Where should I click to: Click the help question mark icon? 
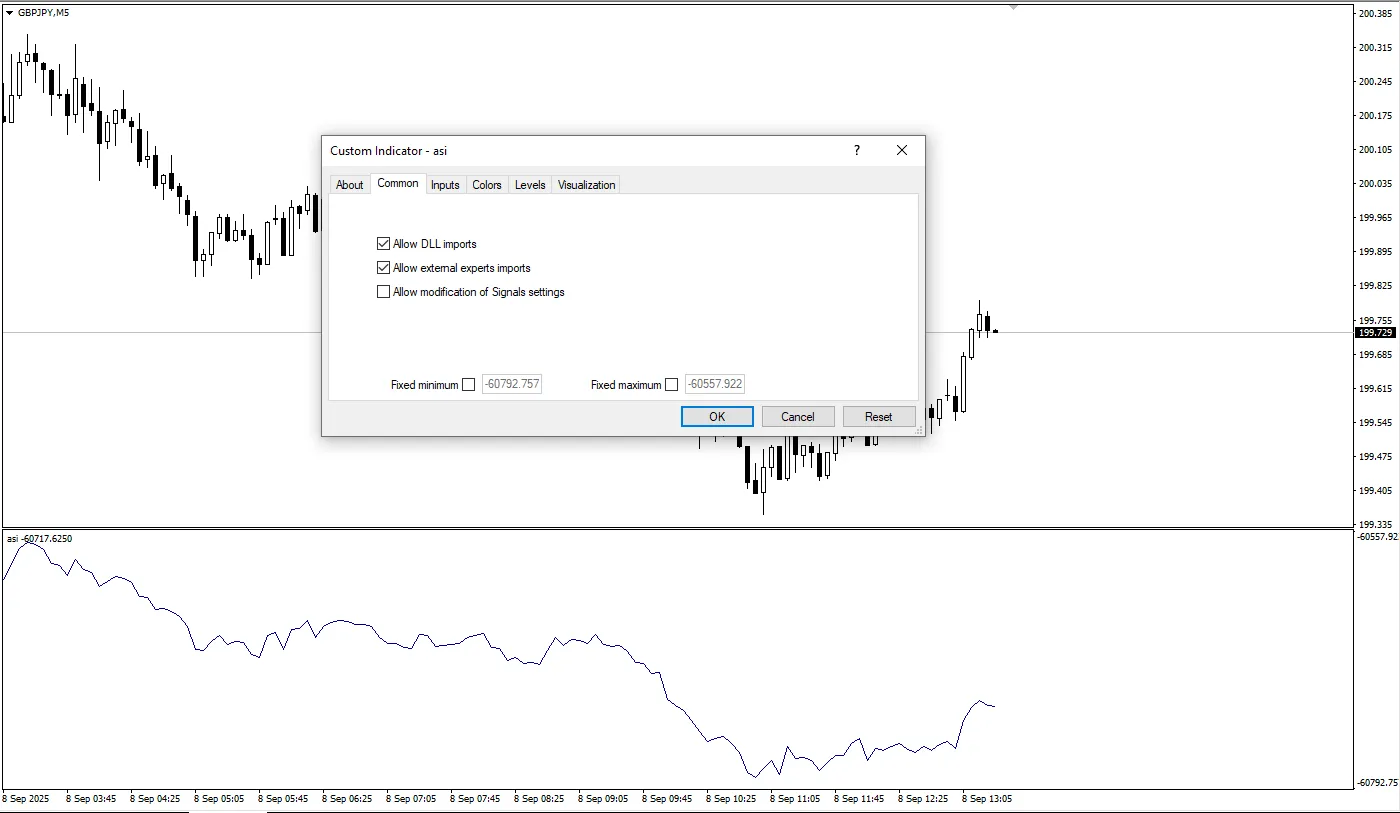pos(856,151)
